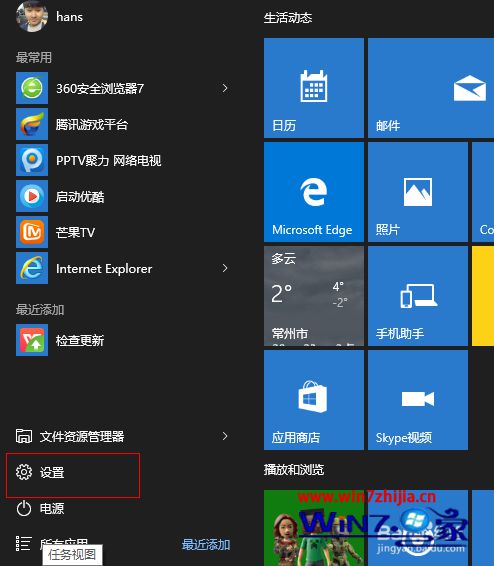Launch the Microsoft Edge tile

pos(314,192)
